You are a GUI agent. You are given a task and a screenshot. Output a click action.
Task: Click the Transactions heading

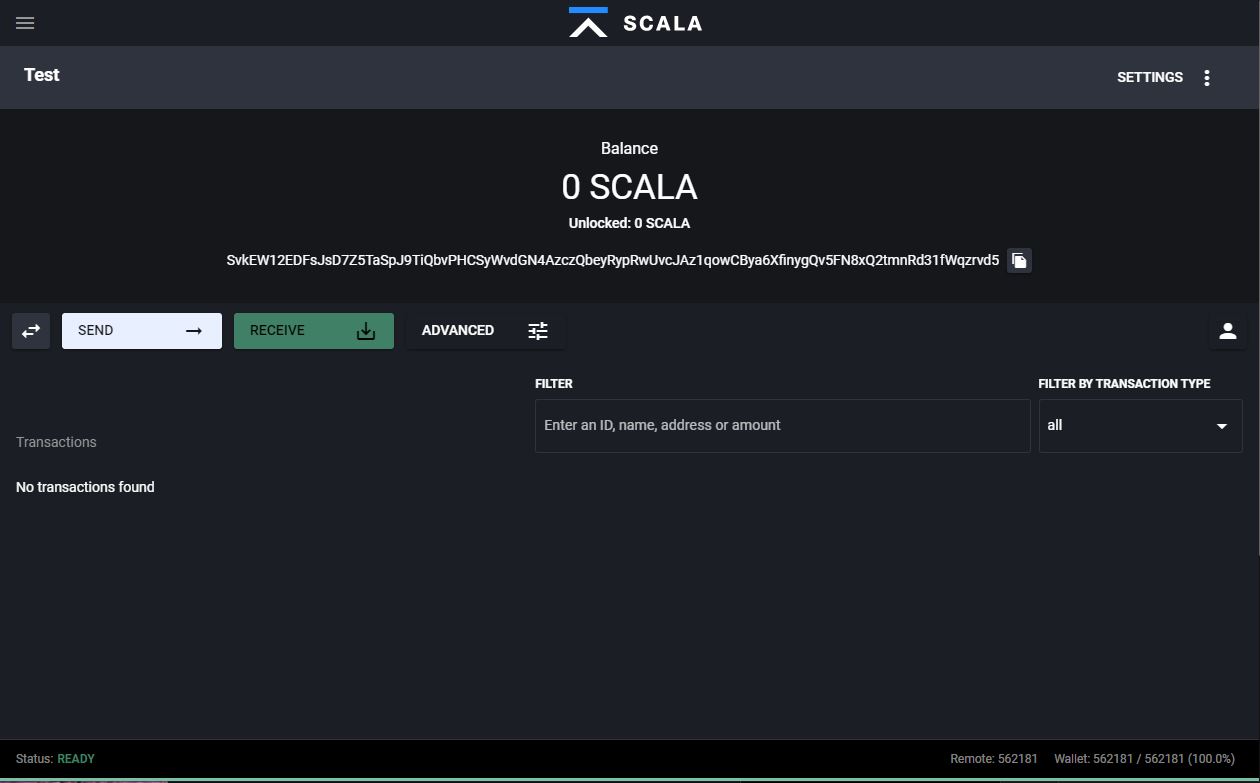56,442
